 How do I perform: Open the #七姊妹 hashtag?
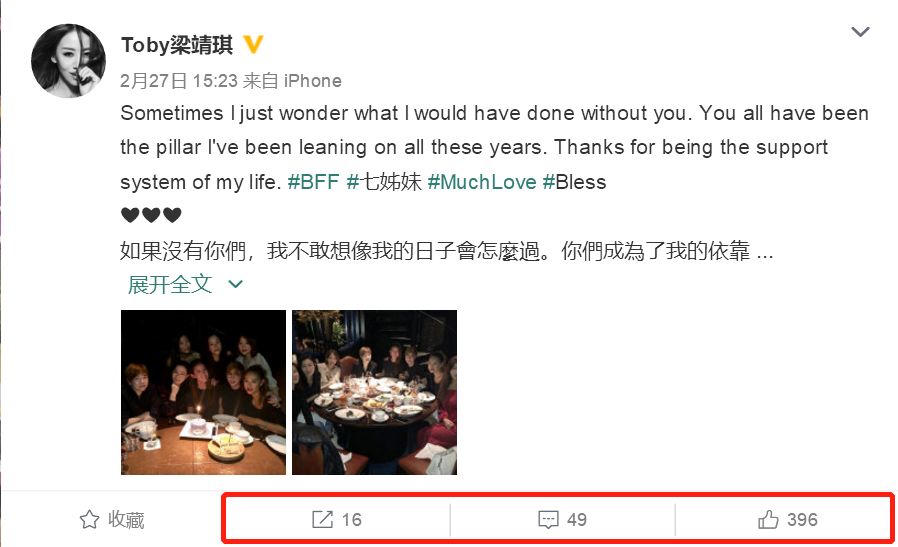click(x=384, y=182)
